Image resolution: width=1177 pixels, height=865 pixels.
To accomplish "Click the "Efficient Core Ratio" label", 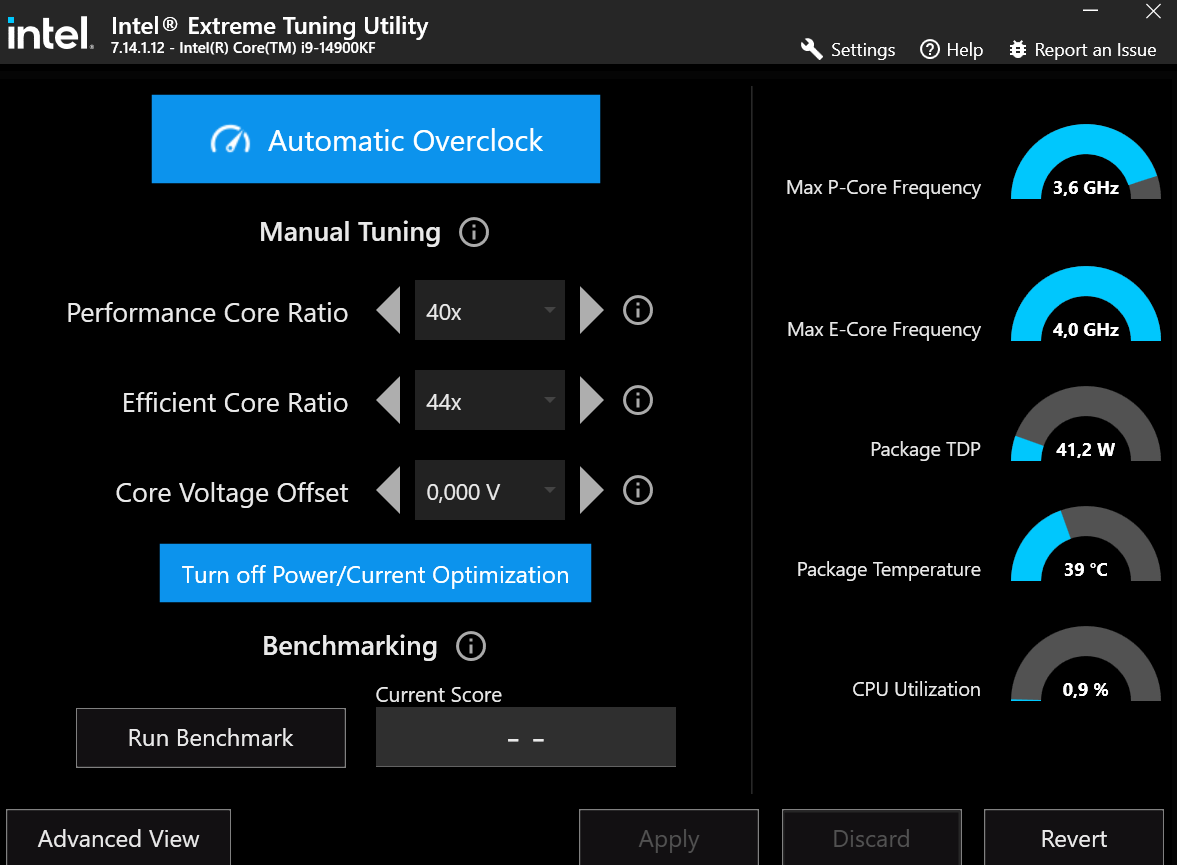I will coord(235,402).
